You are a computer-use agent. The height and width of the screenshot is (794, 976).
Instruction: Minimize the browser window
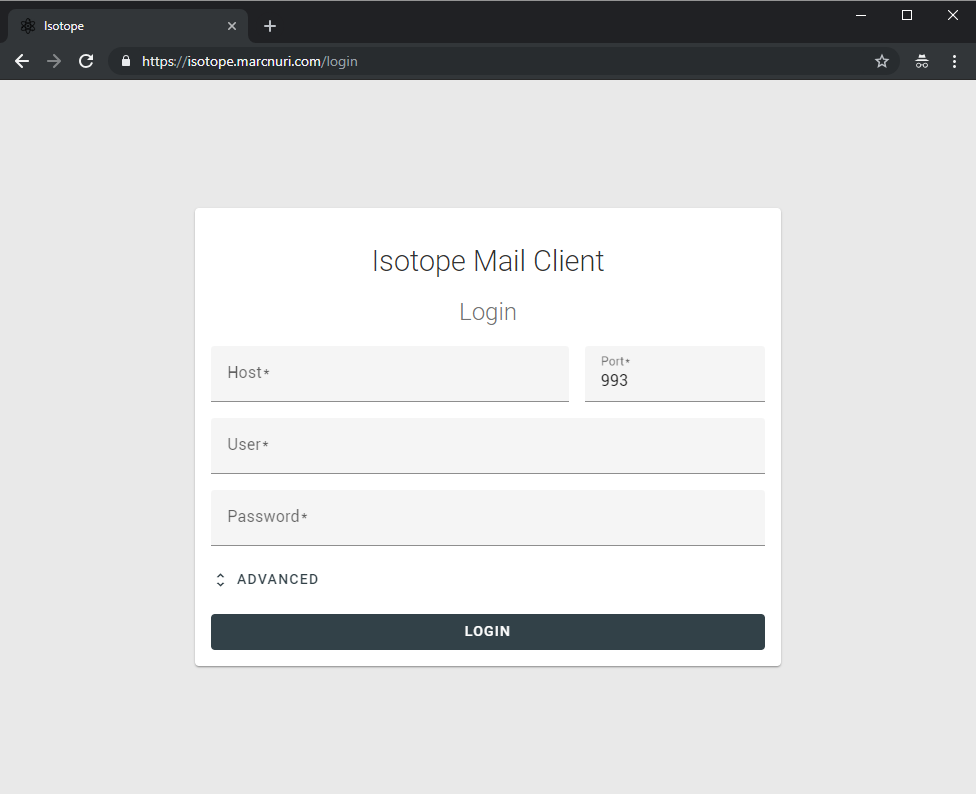click(x=861, y=15)
